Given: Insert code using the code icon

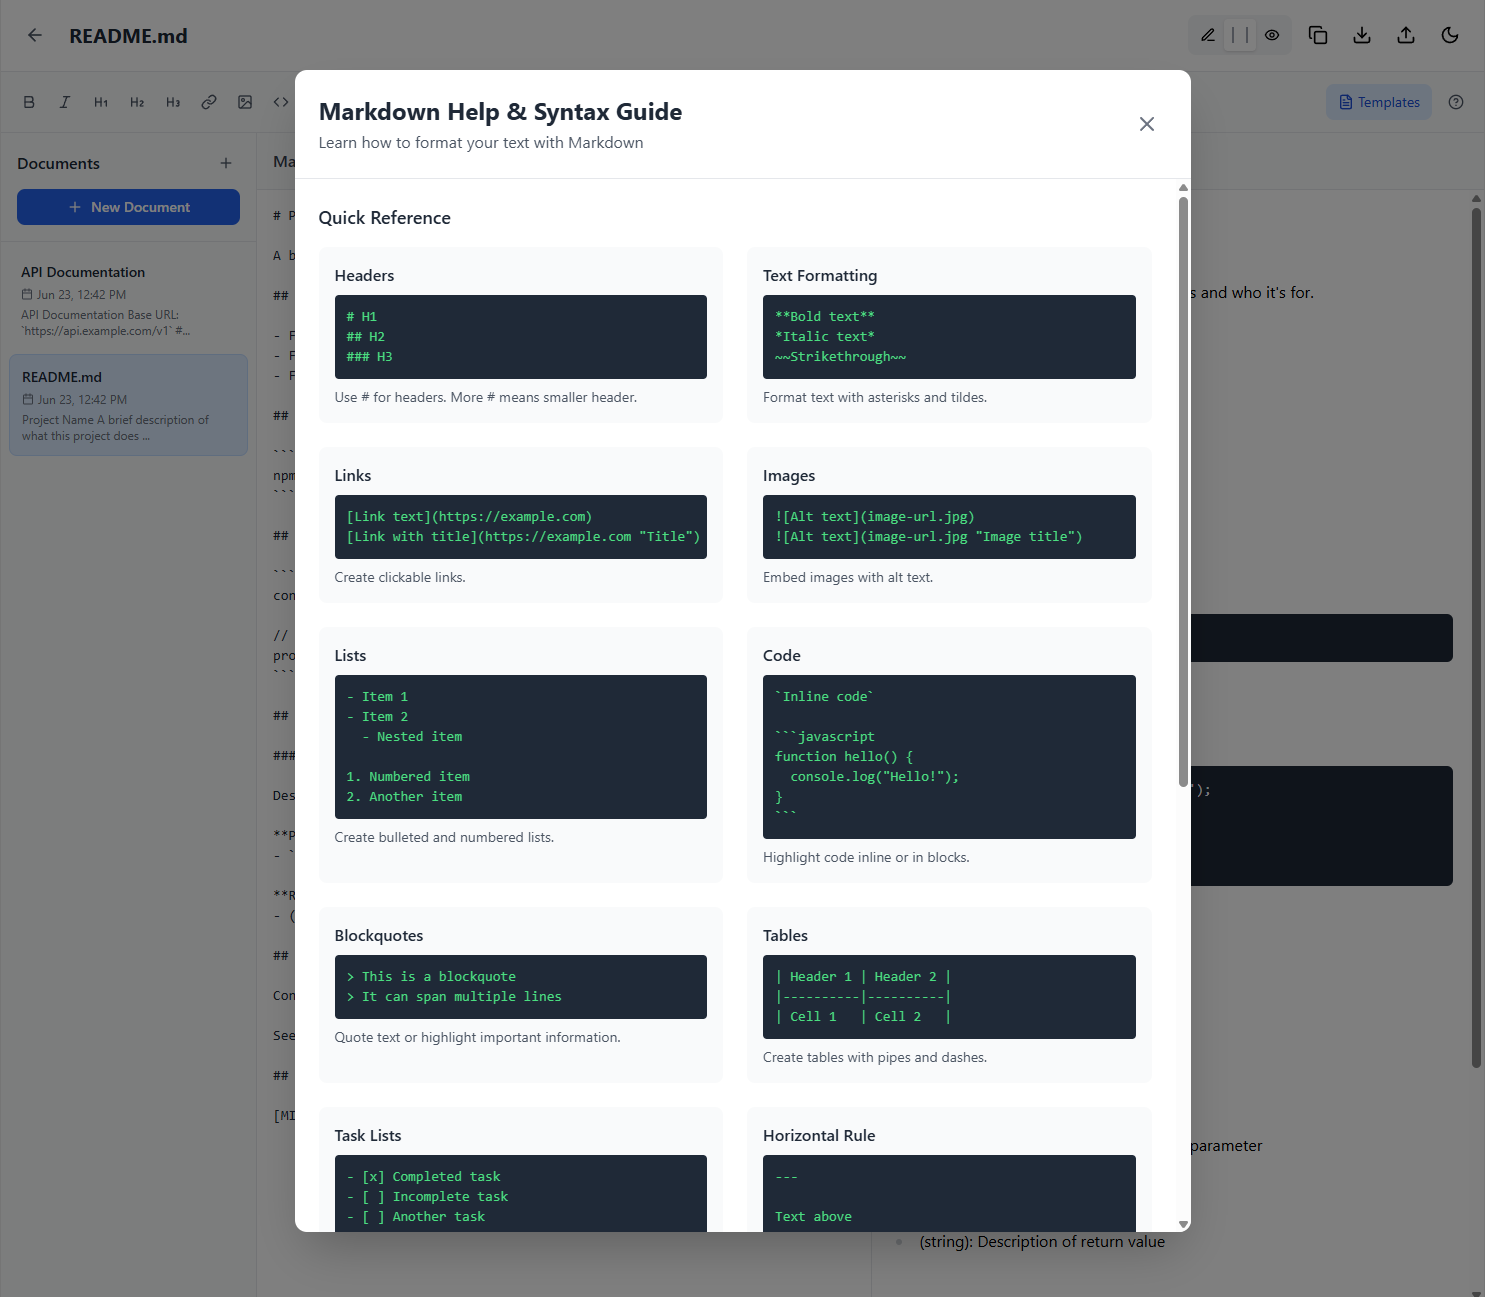Looking at the screenshot, I should [281, 102].
